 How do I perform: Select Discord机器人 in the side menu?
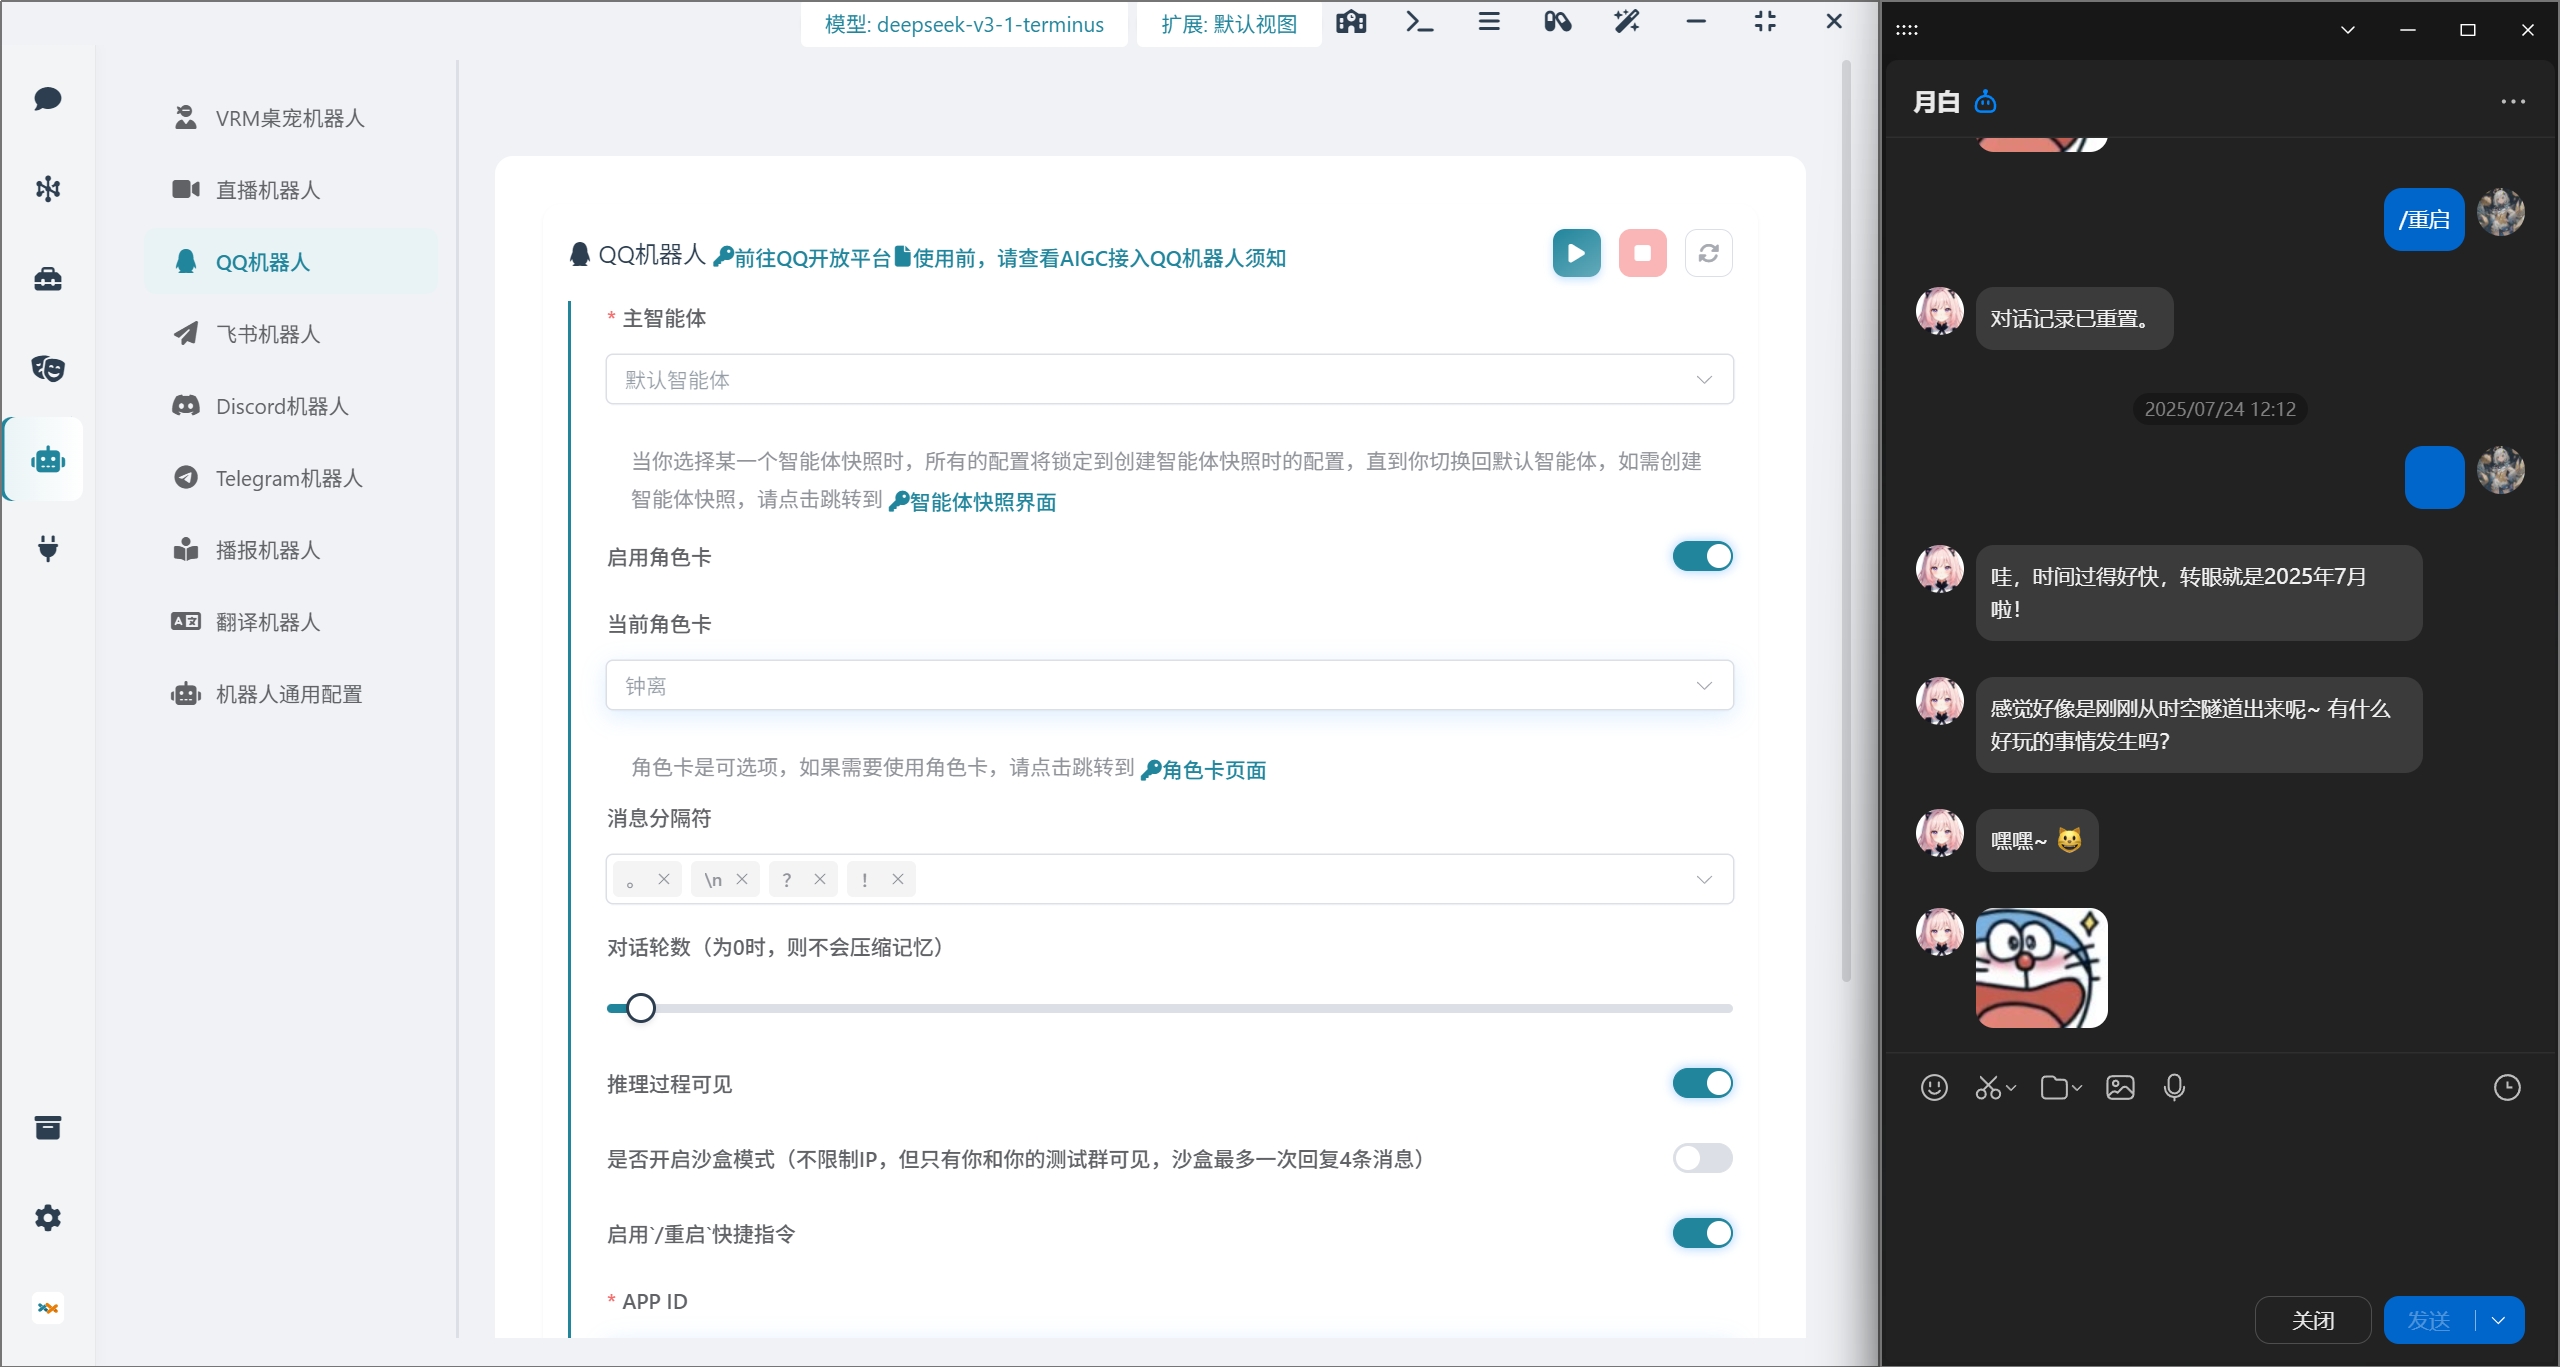coord(282,406)
